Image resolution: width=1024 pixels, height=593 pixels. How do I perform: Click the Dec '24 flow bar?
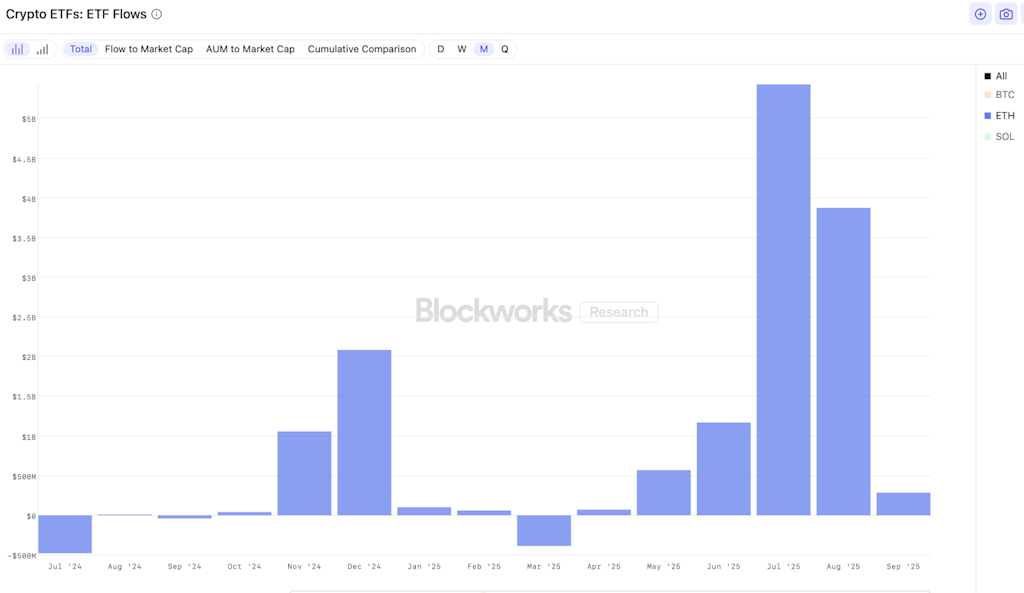tap(364, 432)
